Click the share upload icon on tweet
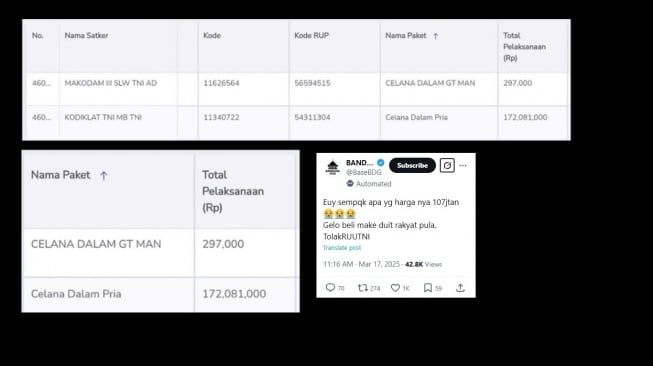653x366 pixels. pyautogui.click(x=460, y=288)
